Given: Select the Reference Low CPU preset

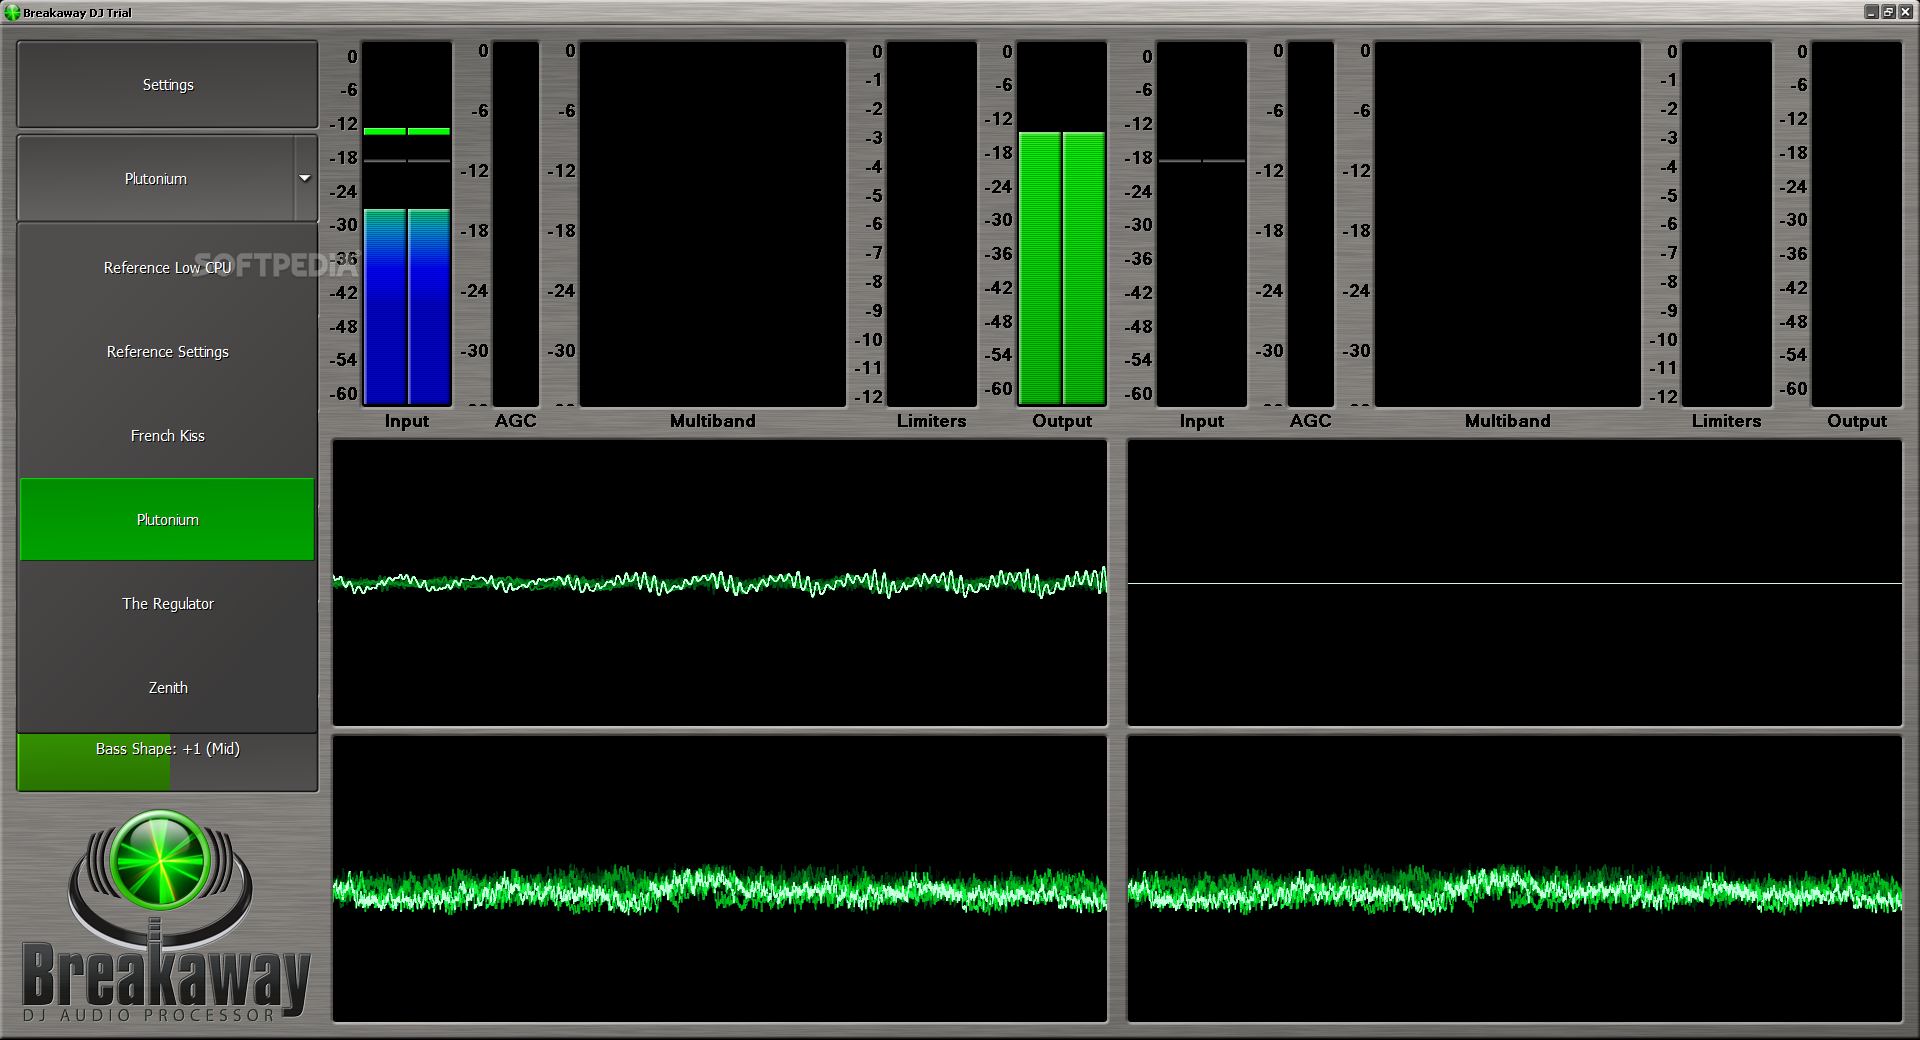Looking at the screenshot, I should tap(167, 268).
